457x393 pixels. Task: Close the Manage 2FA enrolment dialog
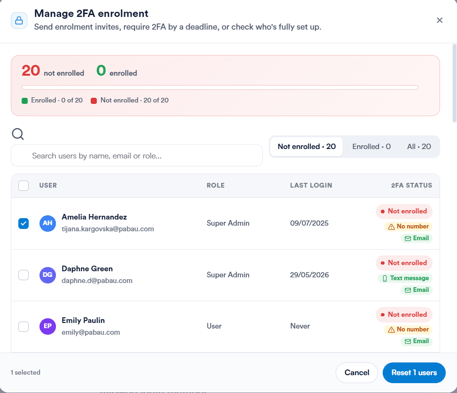click(440, 20)
